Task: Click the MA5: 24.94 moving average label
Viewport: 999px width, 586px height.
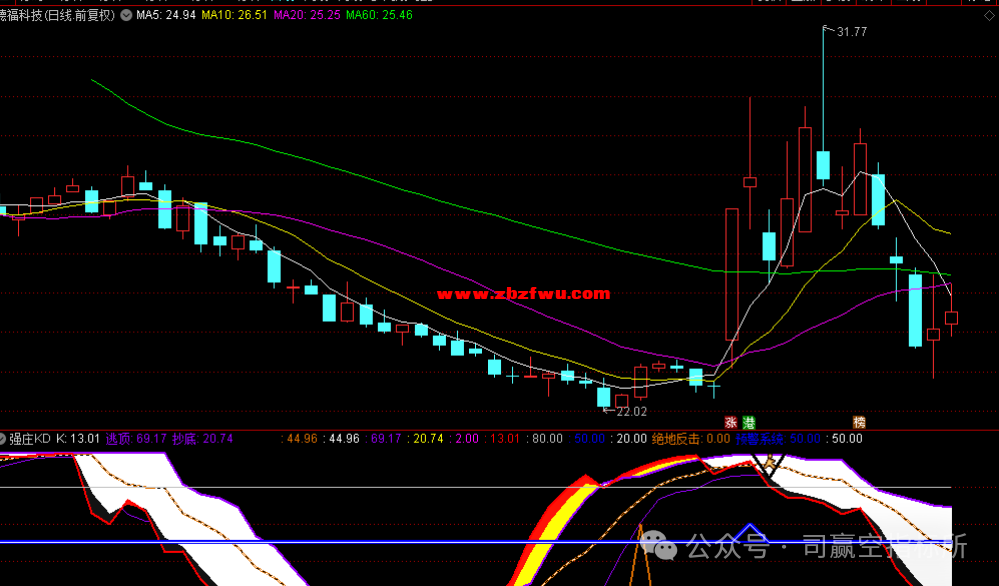Action: [166, 15]
